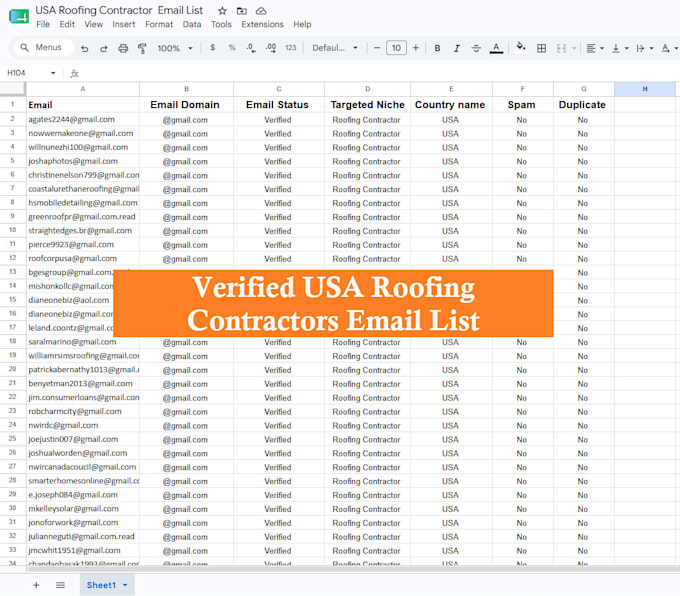Select the Email Domain header cell
The image size is (680, 596).
pyautogui.click(x=186, y=105)
